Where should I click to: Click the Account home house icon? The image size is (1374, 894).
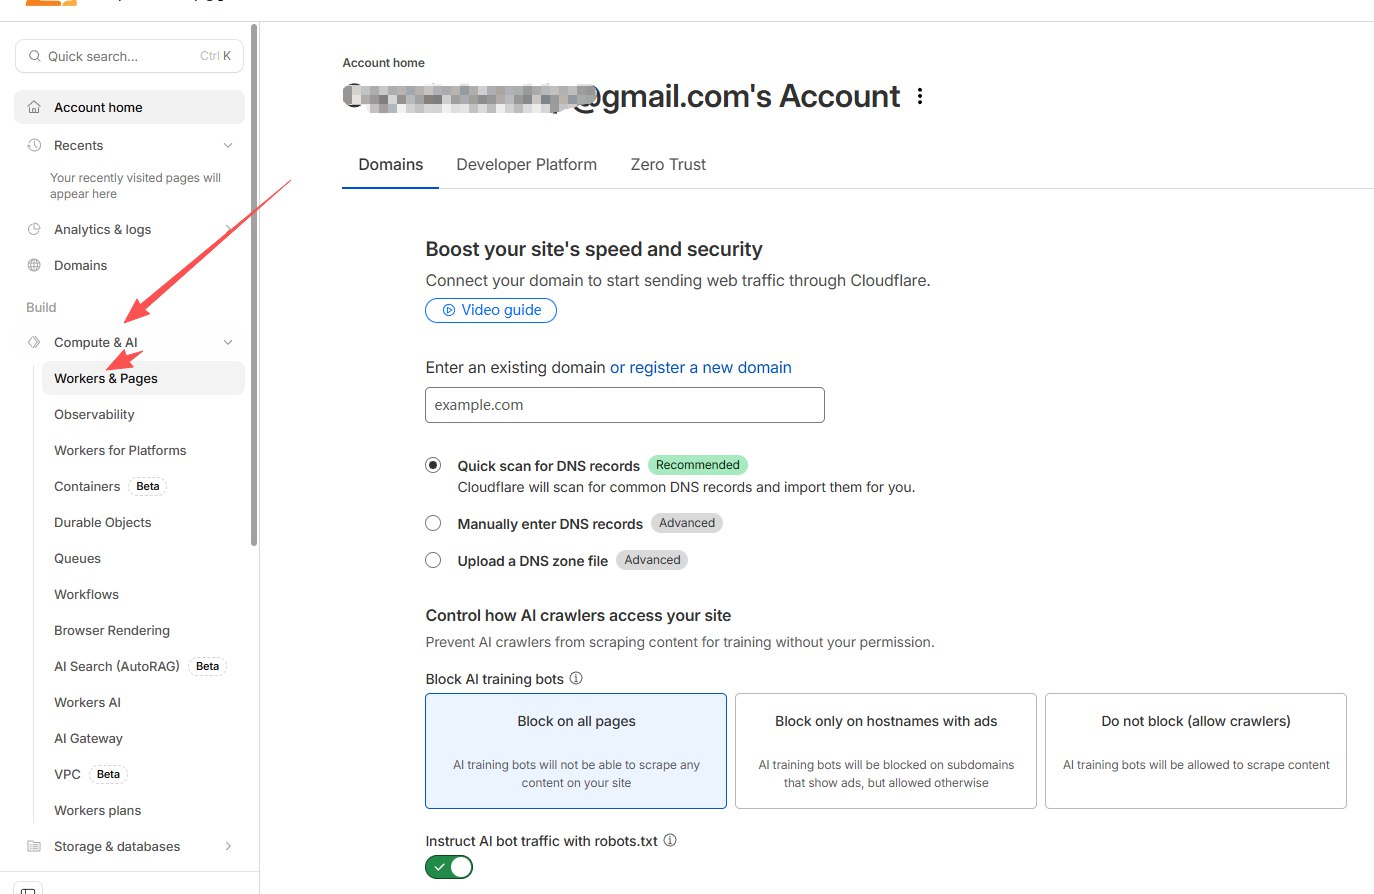click(x=34, y=107)
